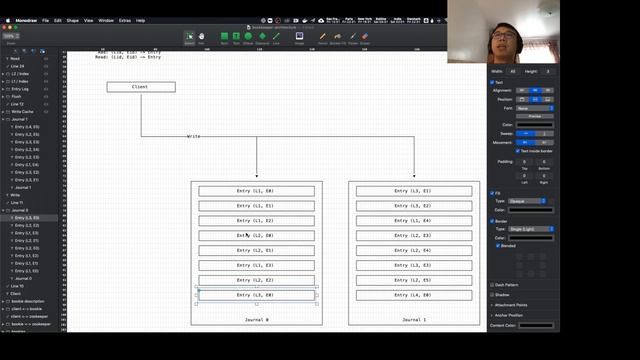The width and height of the screenshot is (640, 360).
Task: Open the Font dropdown
Action: tap(535, 108)
